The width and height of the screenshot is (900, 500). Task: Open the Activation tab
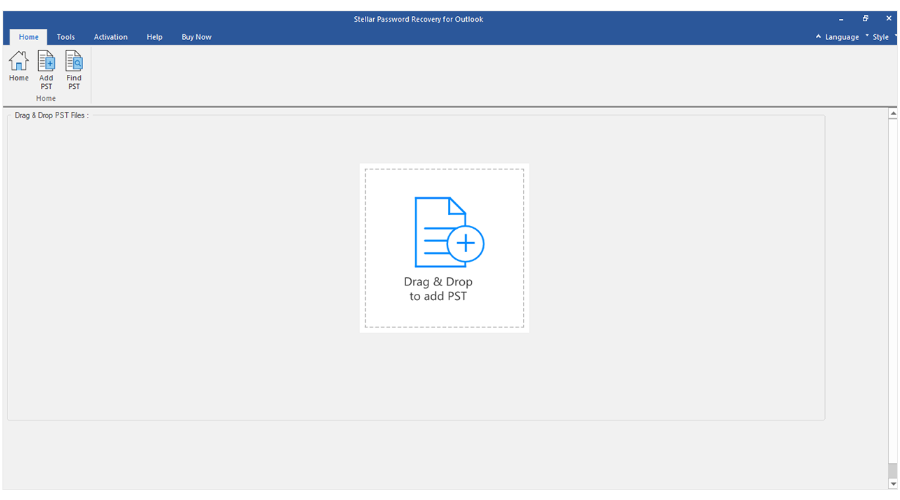111,37
